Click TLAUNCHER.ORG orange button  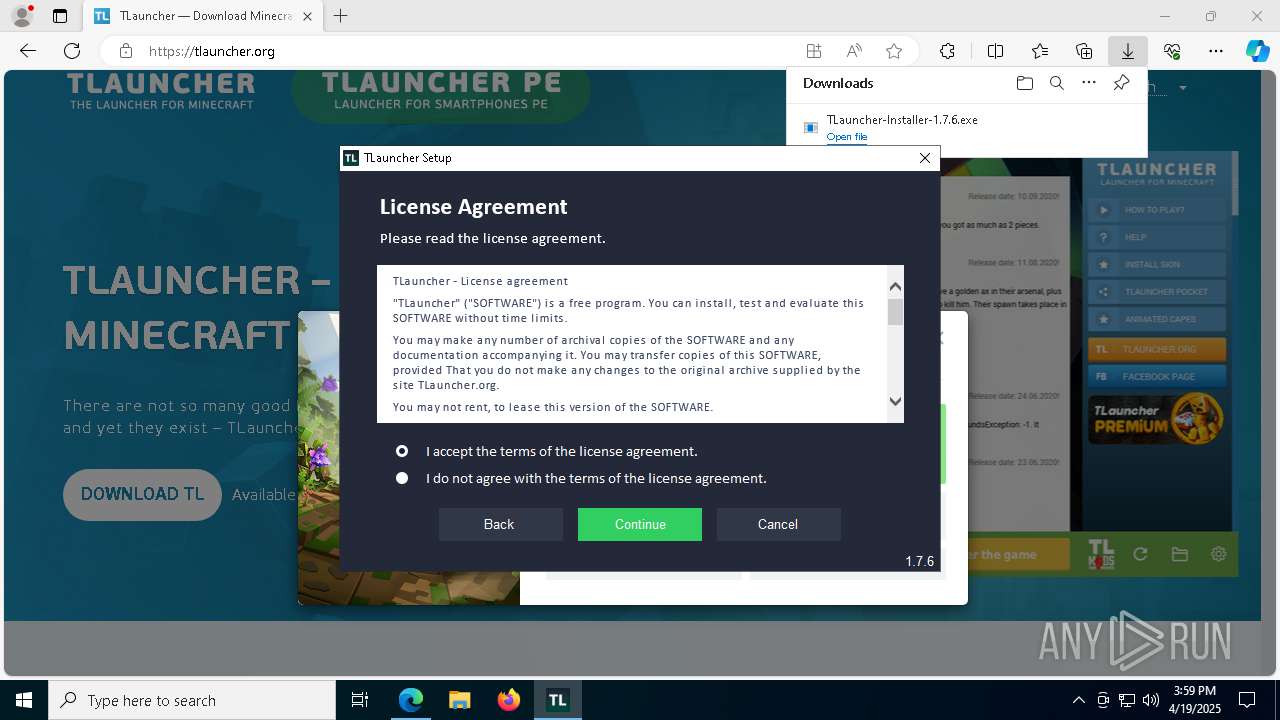1157,350
